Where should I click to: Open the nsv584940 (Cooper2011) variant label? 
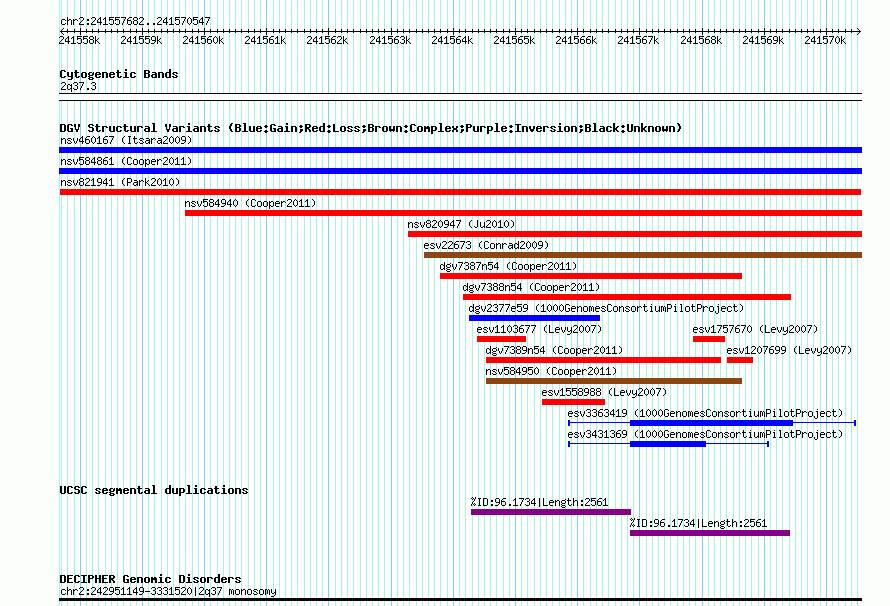250,203
